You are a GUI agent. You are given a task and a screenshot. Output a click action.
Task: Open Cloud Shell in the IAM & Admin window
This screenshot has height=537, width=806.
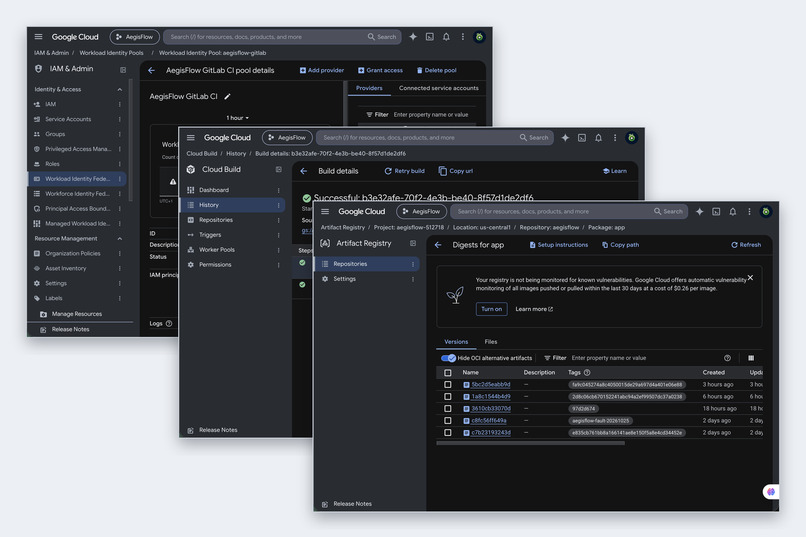[x=430, y=36]
